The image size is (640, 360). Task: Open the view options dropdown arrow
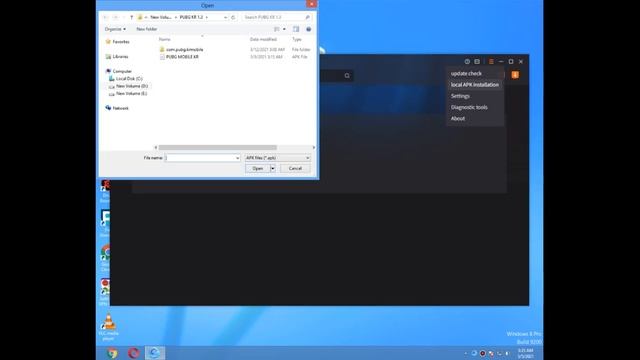click(284, 29)
